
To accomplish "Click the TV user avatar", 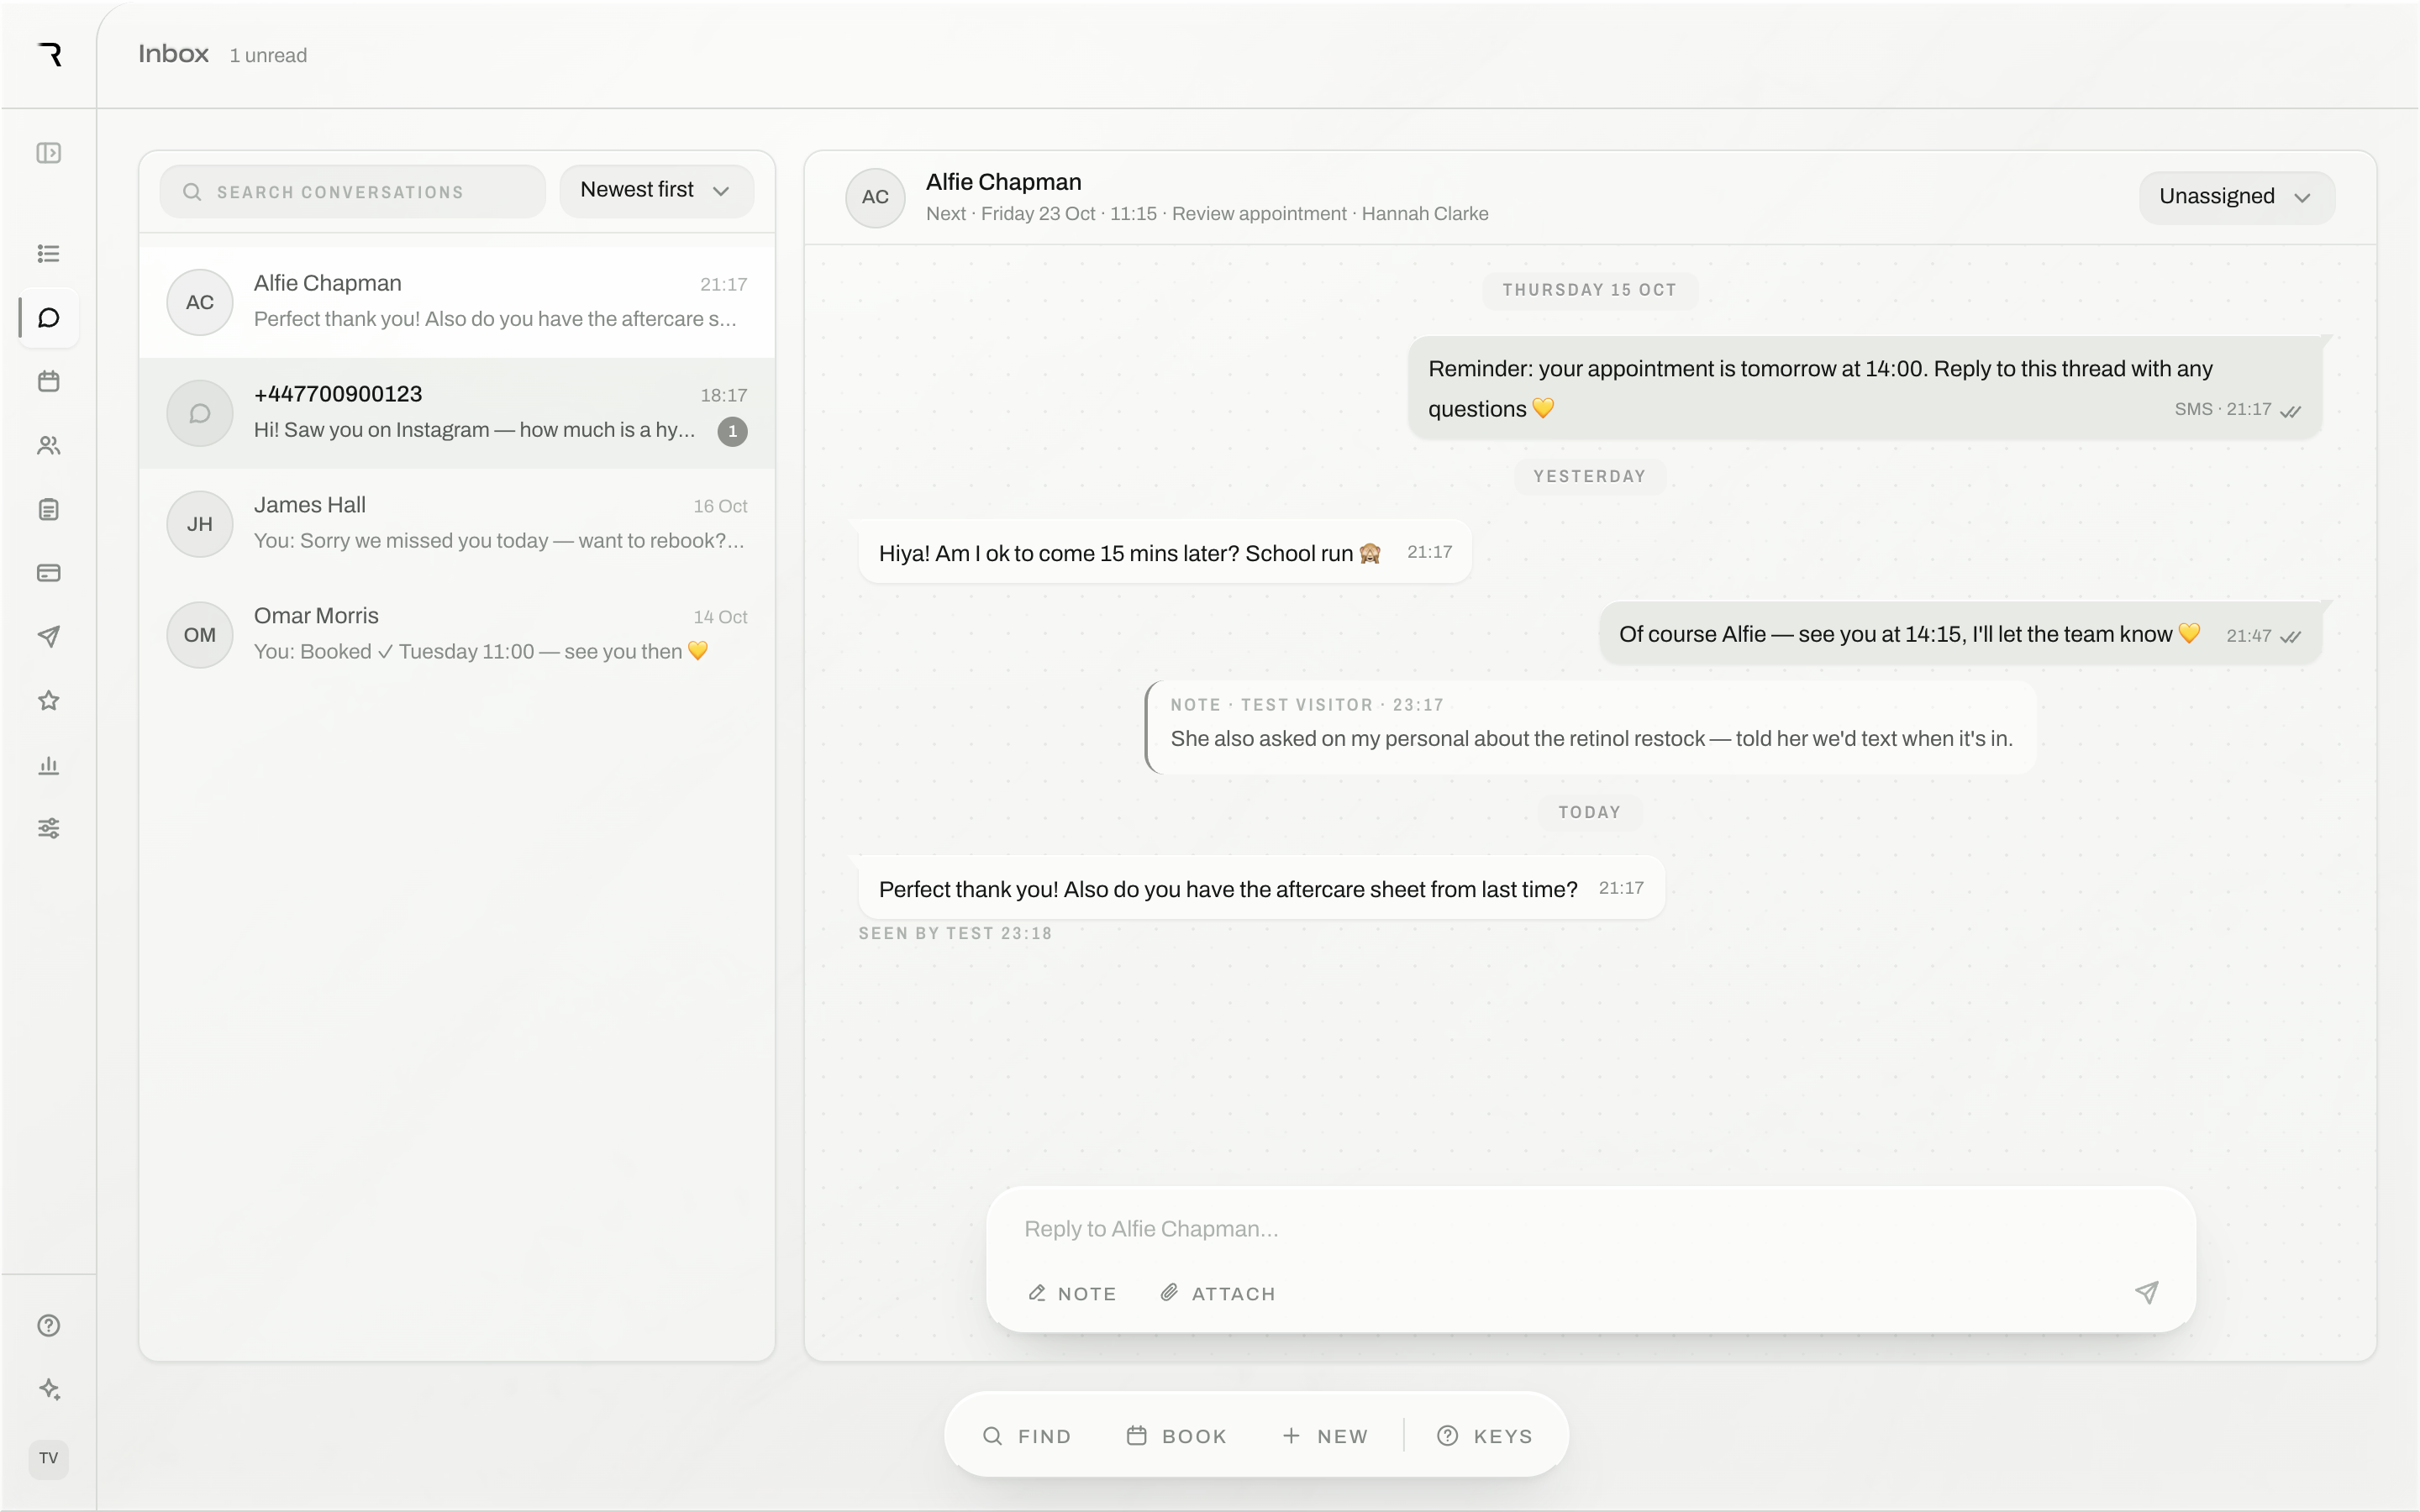I will click(48, 1458).
